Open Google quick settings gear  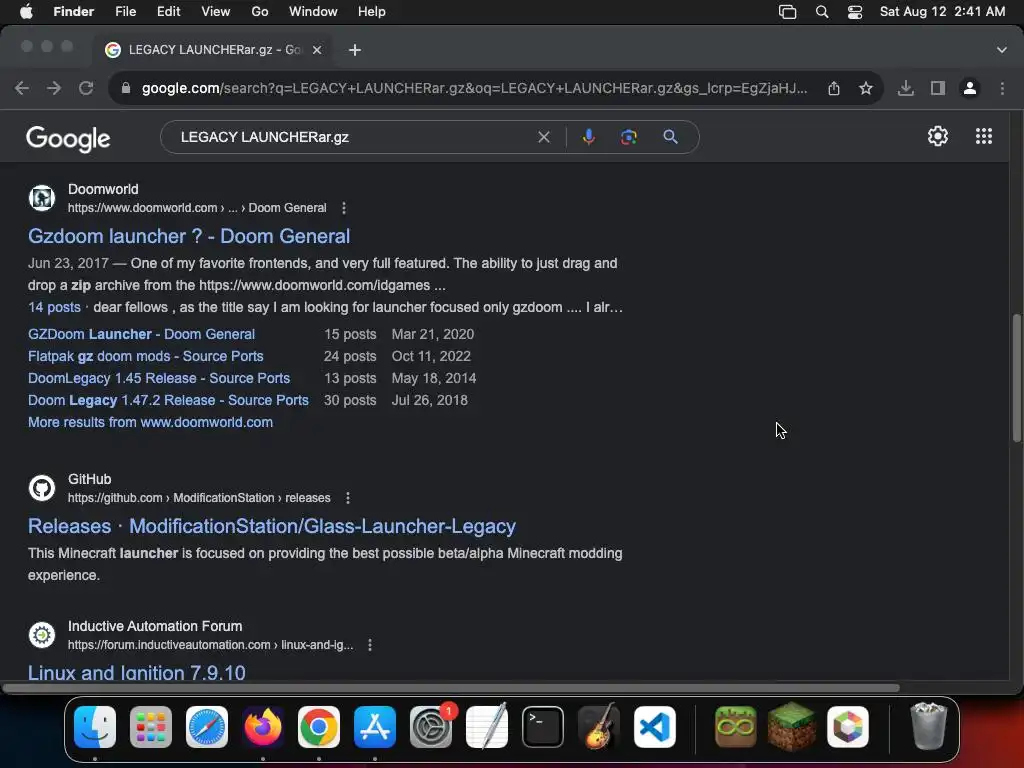coord(938,136)
